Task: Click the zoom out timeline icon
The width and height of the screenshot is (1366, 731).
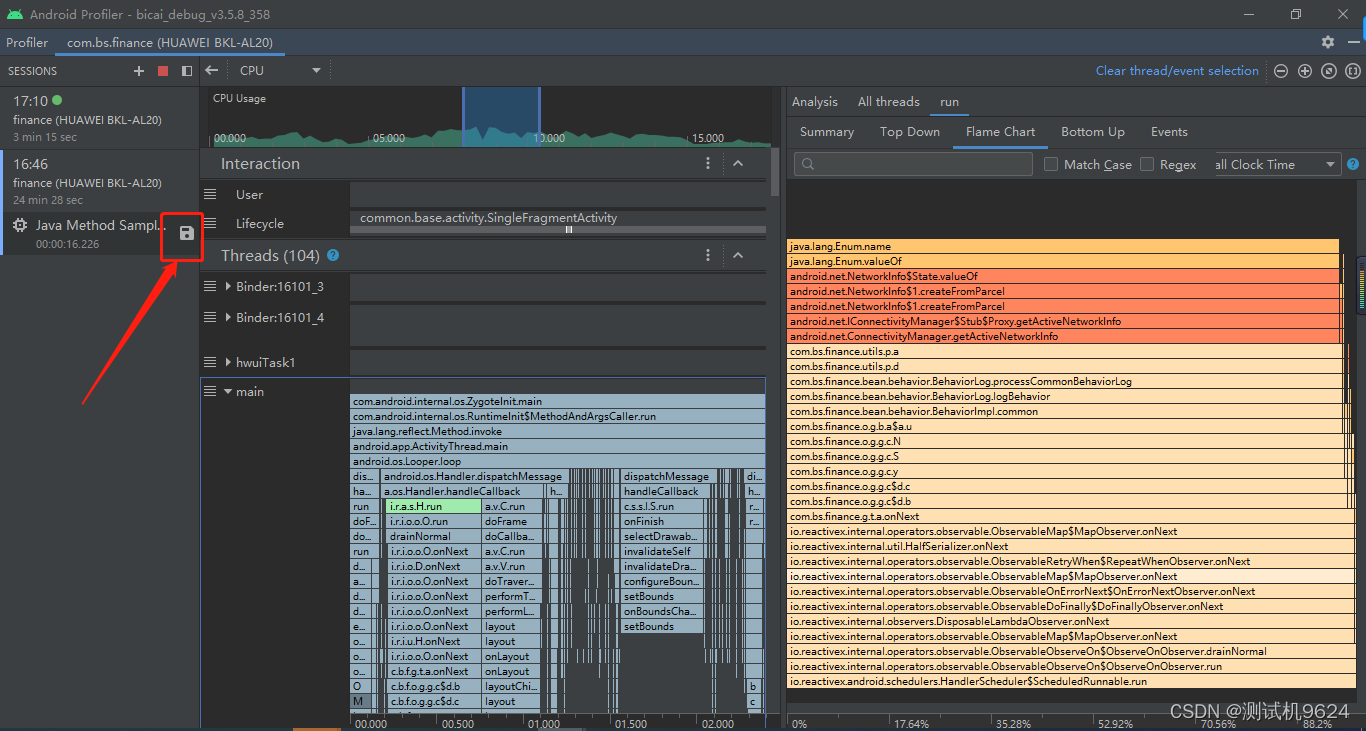Action: tap(1281, 71)
